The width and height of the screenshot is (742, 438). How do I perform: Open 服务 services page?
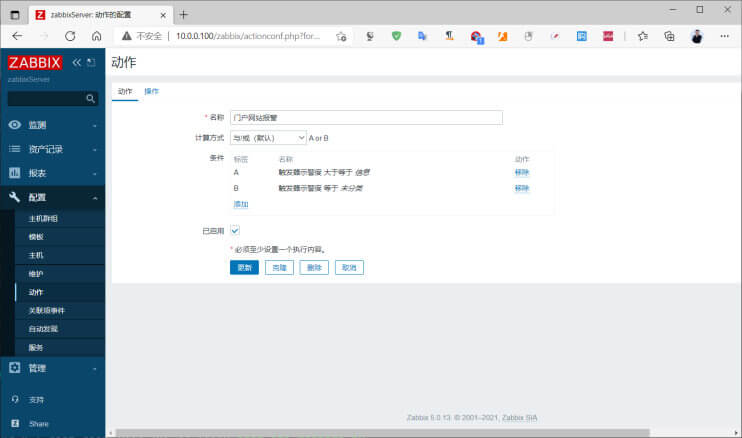pyautogui.click(x=36, y=348)
